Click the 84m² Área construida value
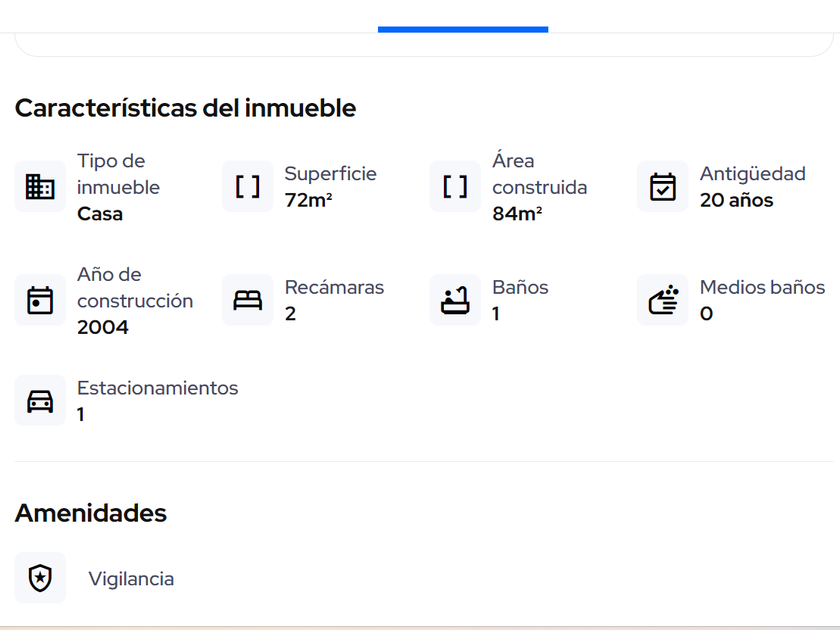The width and height of the screenshot is (840, 630). pos(517,213)
